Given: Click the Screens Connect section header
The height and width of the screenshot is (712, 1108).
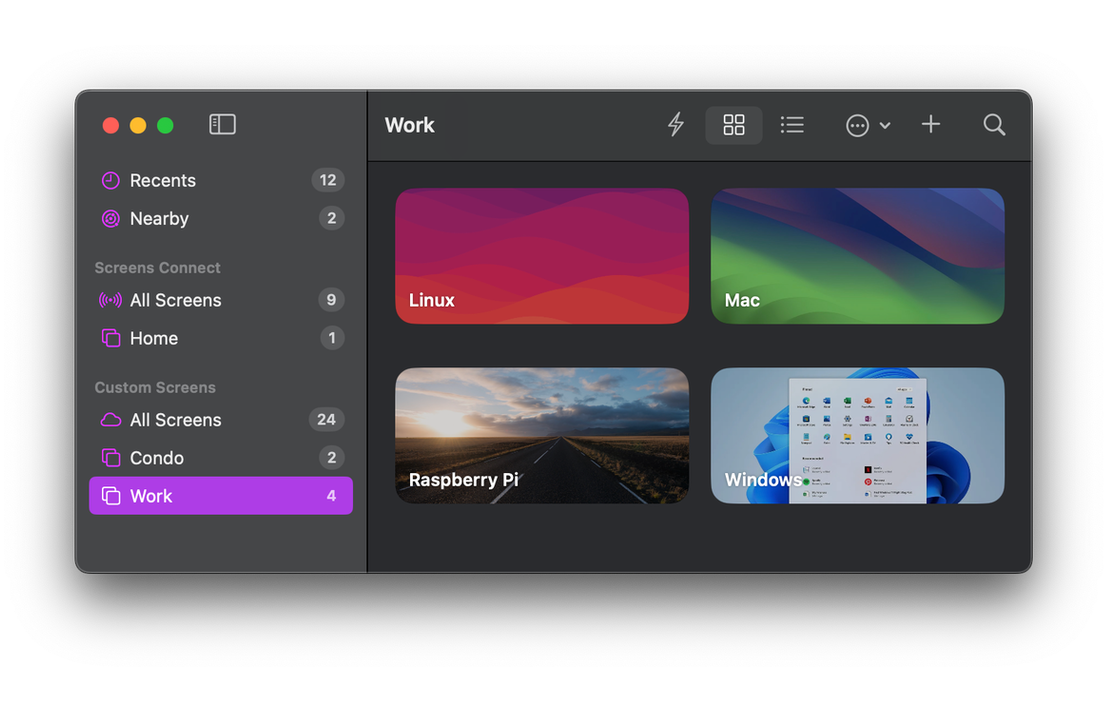Looking at the screenshot, I should click(158, 268).
